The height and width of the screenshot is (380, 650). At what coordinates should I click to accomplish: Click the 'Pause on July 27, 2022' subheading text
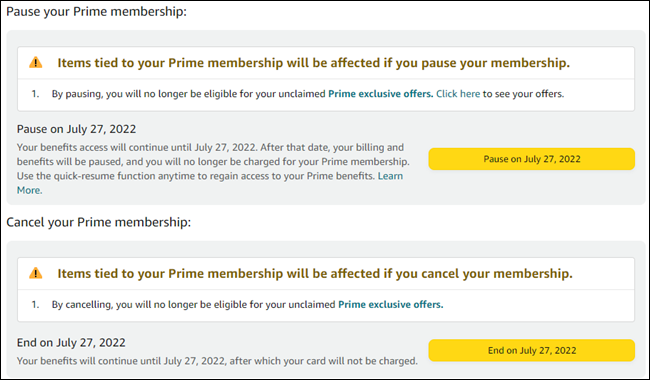tap(76, 129)
